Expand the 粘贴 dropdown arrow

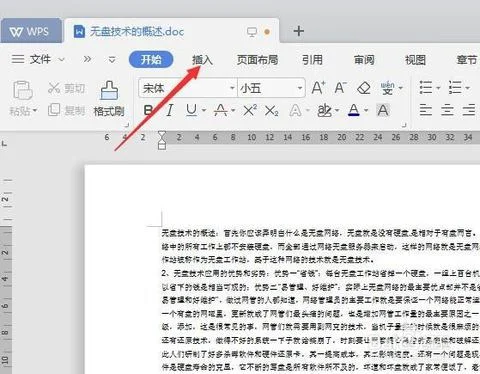pos(35,110)
